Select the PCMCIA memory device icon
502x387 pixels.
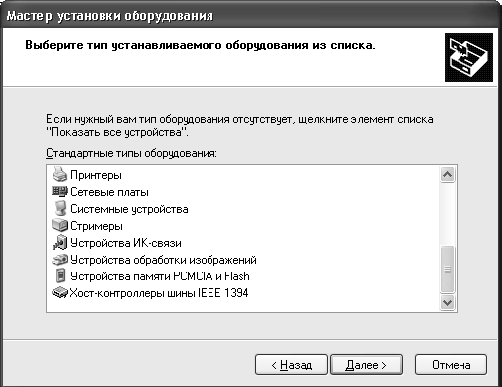click(60, 276)
